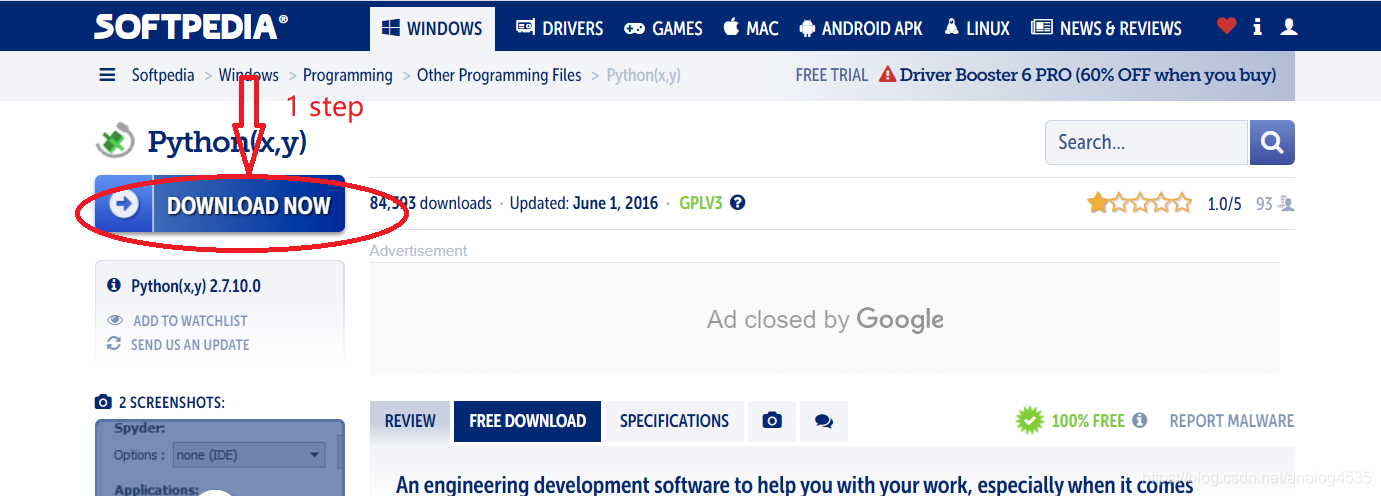Open the Drivers section tab
Viewport: 1381px width, 496px height.
pyautogui.click(x=560, y=28)
